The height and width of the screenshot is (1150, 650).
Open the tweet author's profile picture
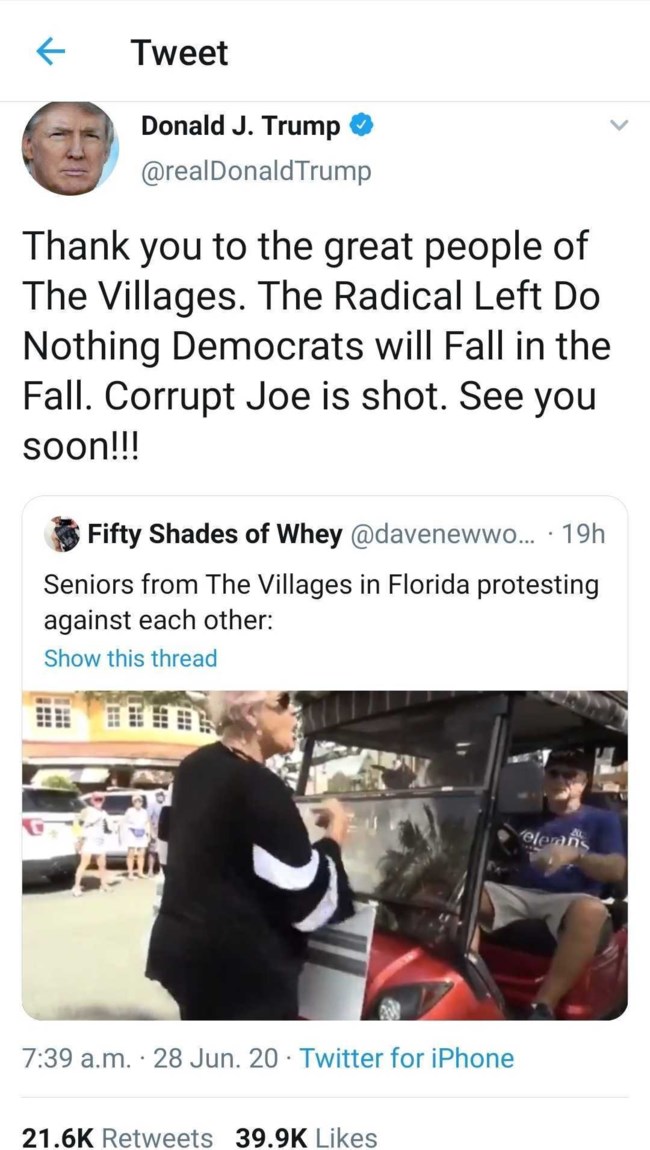(70, 148)
